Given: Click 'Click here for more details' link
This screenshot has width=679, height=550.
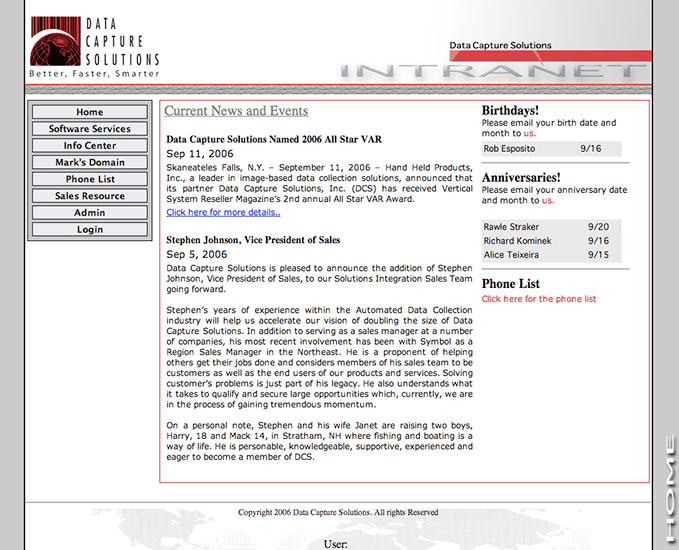Looking at the screenshot, I should 223,212.
